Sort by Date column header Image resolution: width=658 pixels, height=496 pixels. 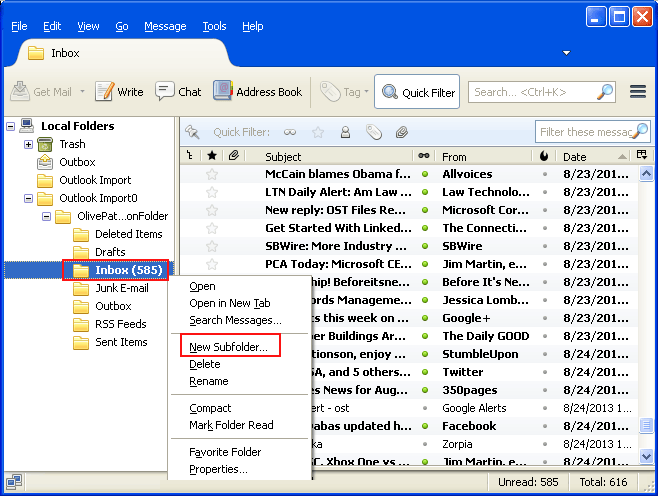pyautogui.click(x=594, y=157)
